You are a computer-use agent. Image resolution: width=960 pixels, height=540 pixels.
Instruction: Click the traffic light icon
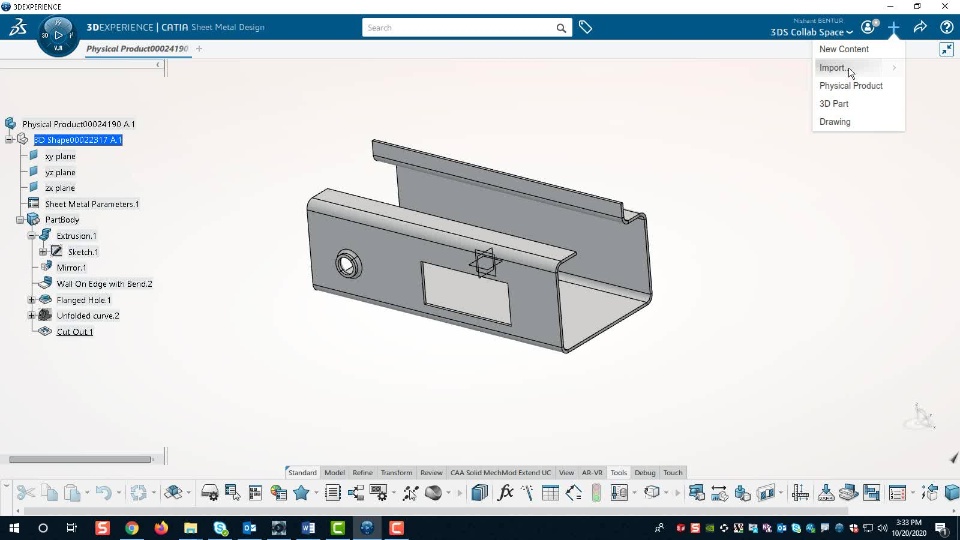(x=596, y=492)
